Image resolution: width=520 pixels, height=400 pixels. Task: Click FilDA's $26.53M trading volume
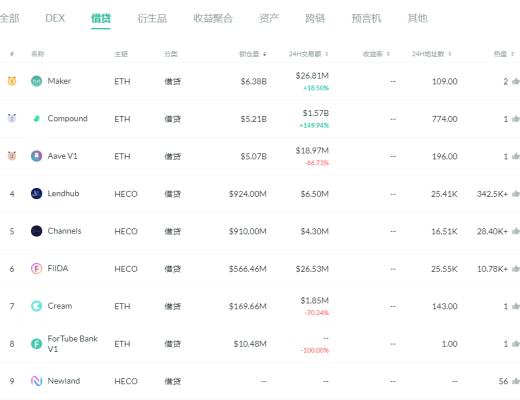pos(312,269)
